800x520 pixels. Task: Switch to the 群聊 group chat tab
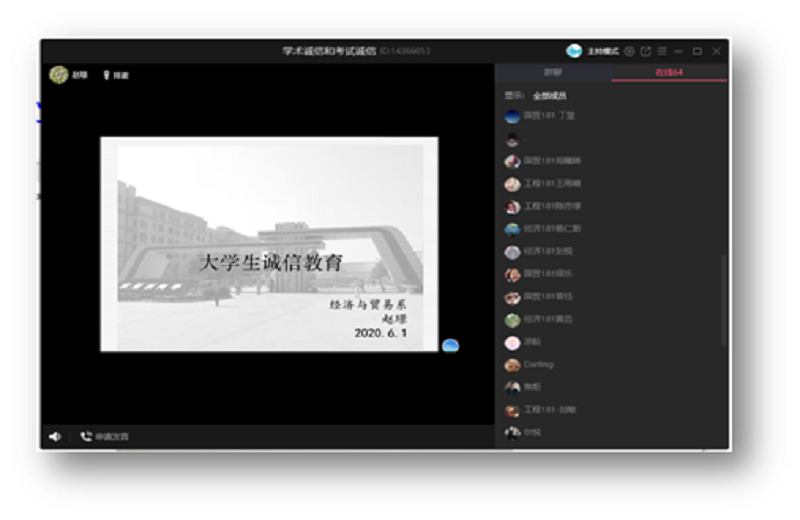coord(552,73)
